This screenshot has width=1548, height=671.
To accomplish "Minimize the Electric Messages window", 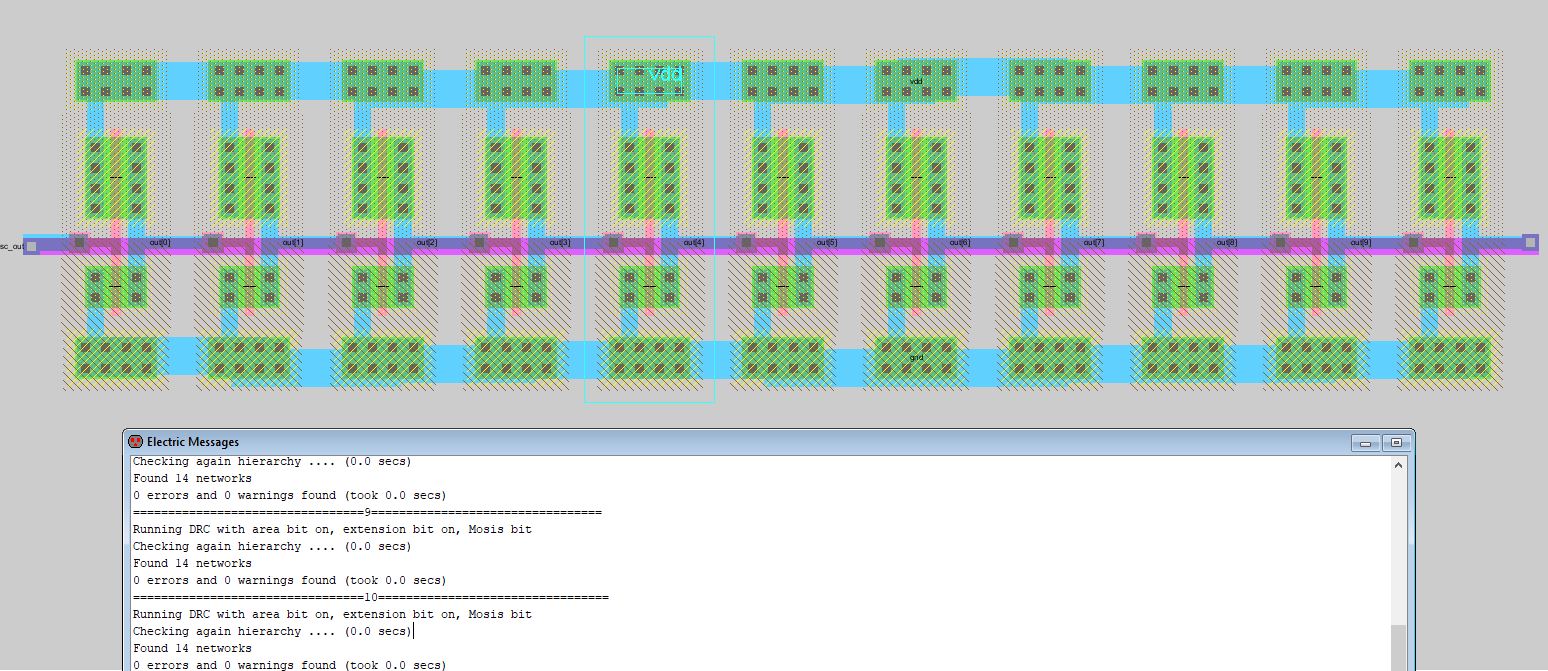I will tap(1365, 443).
